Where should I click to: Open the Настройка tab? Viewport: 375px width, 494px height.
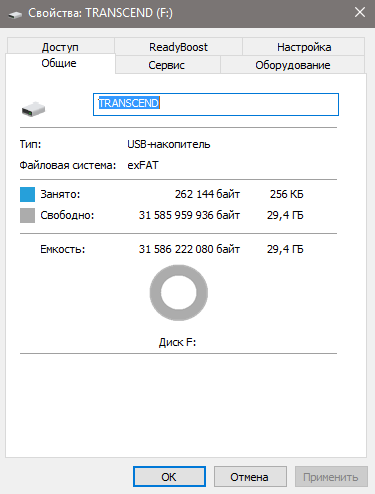(x=304, y=46)
